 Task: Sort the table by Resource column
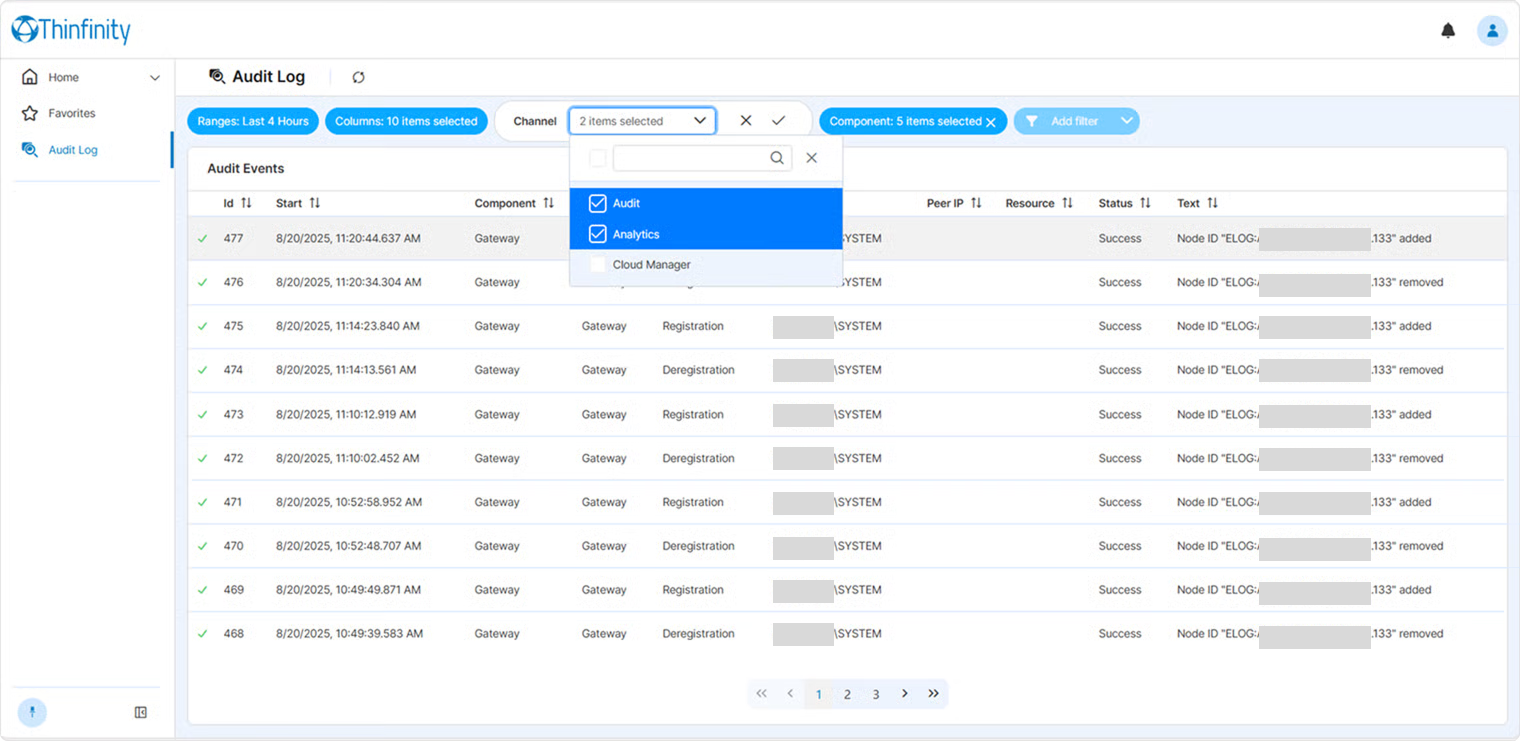[x=1067, y=203]
